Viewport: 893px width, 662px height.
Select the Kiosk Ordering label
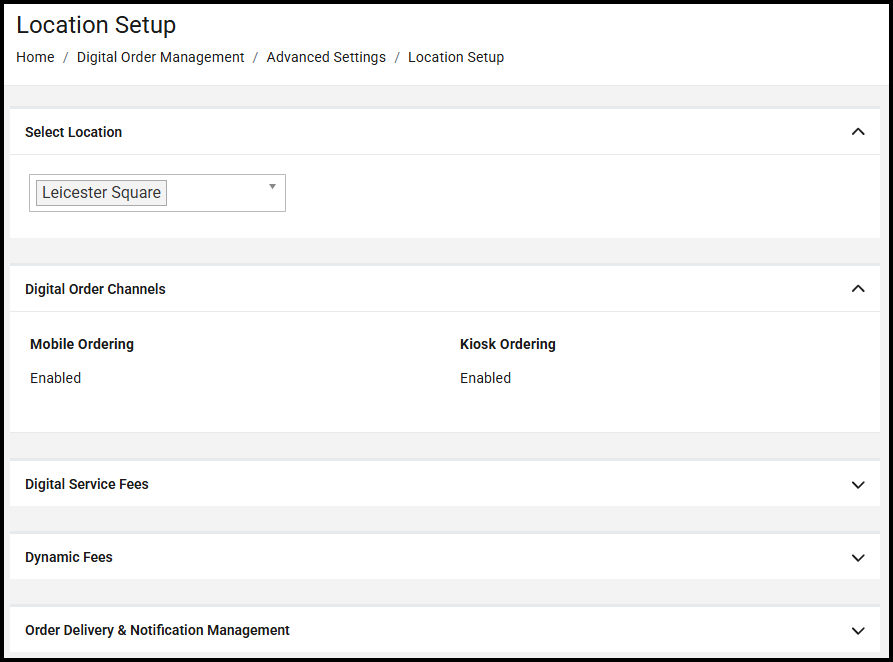(508, 344)
